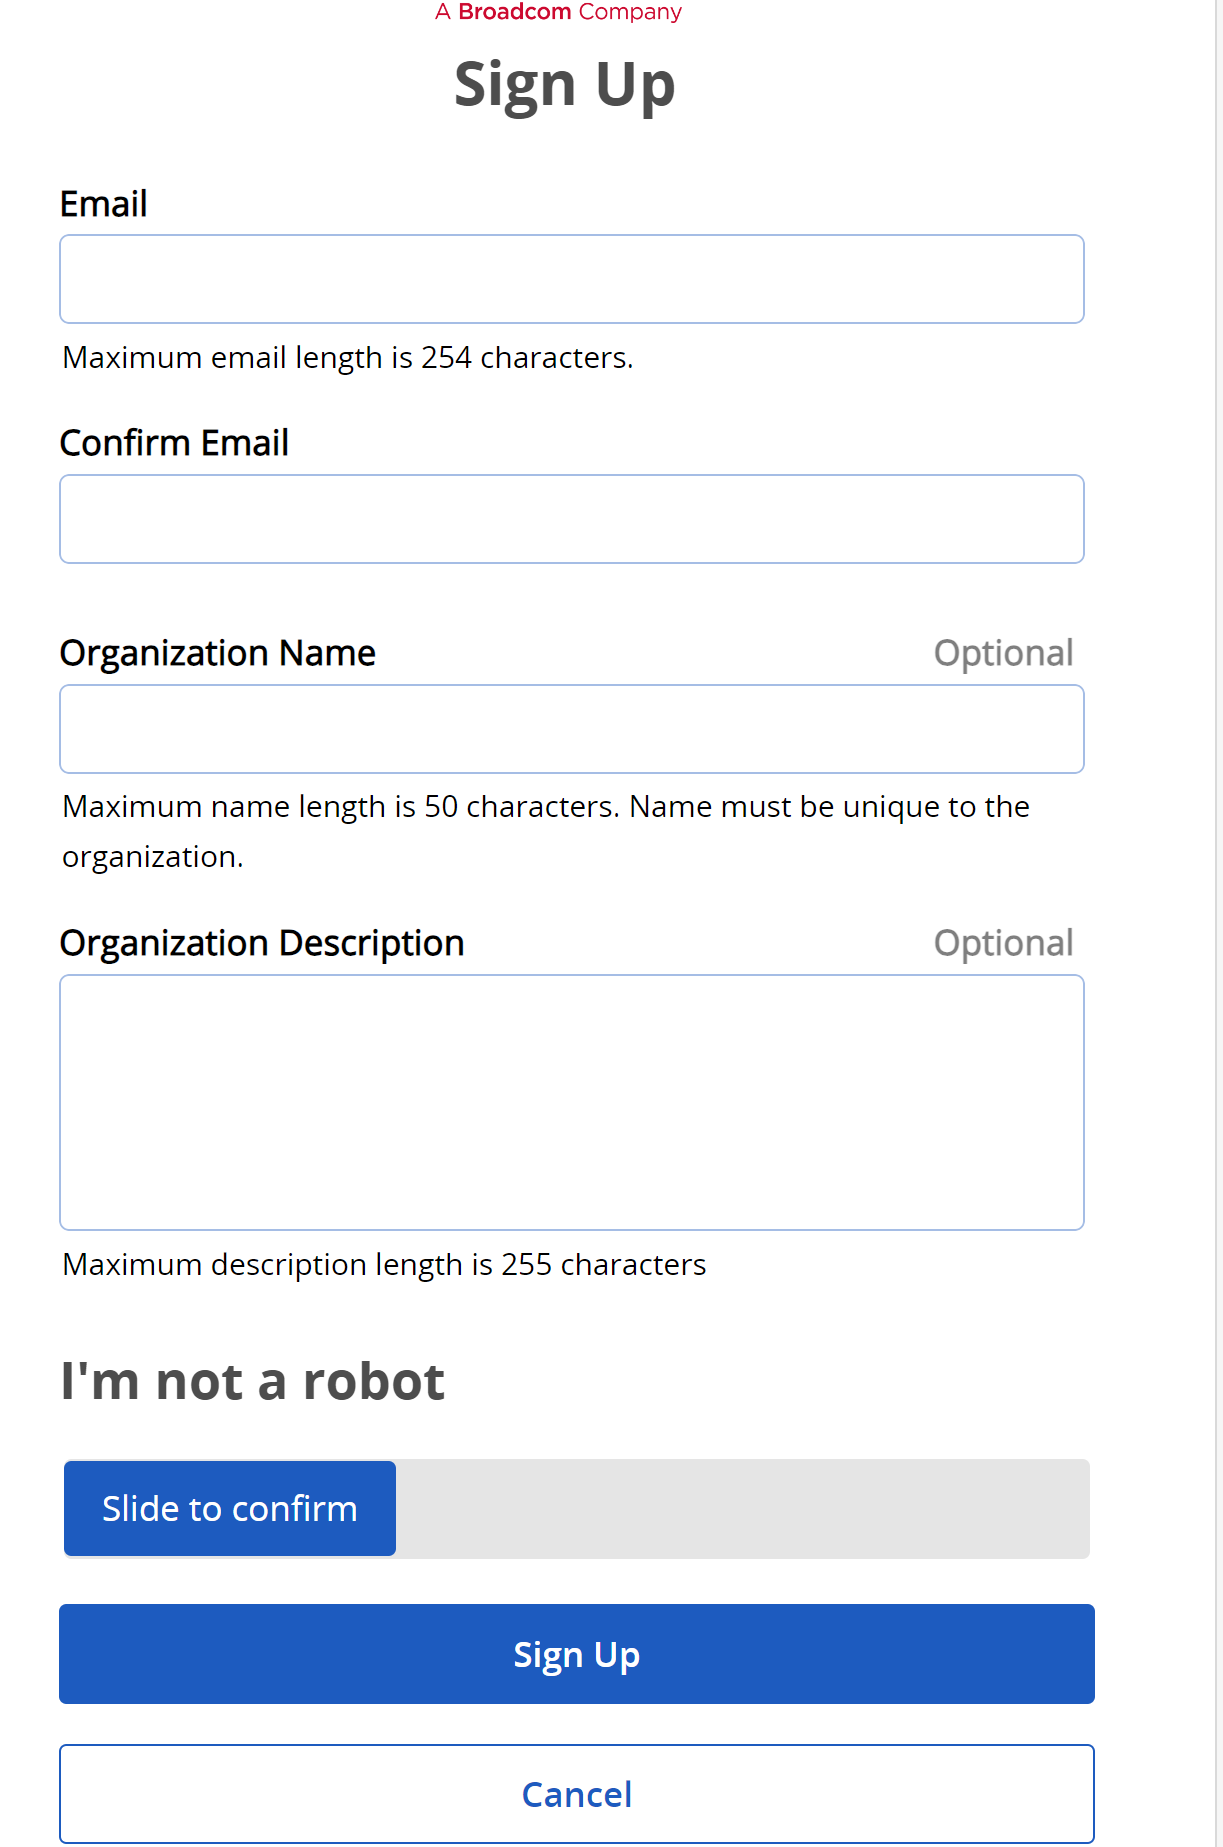Click the maximum email length hint text

(x=347, y=357)
